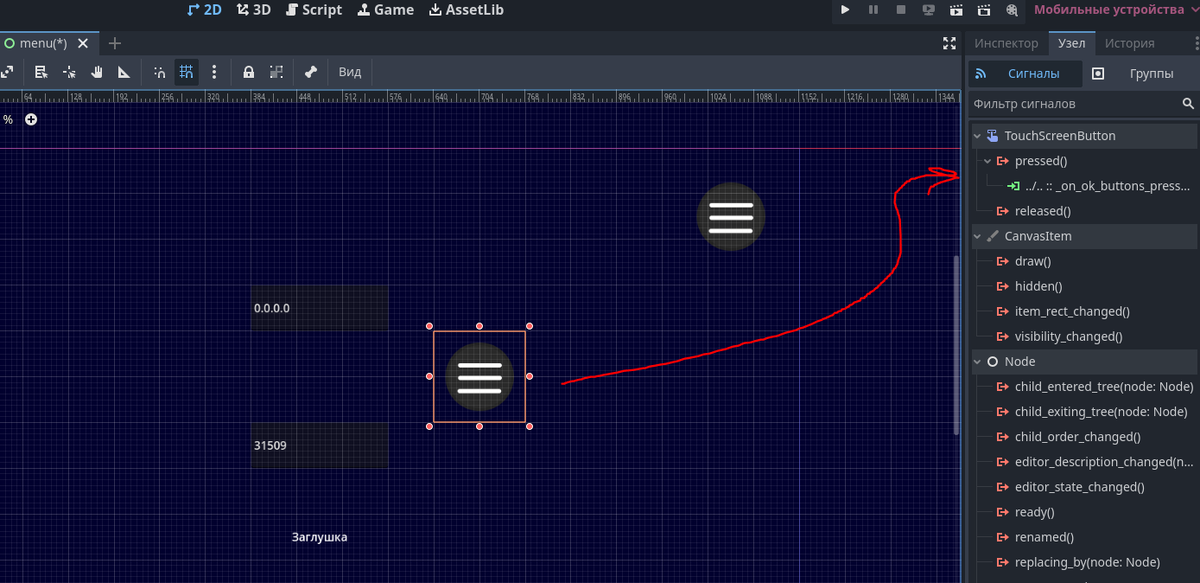The image size is (1200, 583).
Task: Select the unselected hamburger button on canvas
Action: 731,217
